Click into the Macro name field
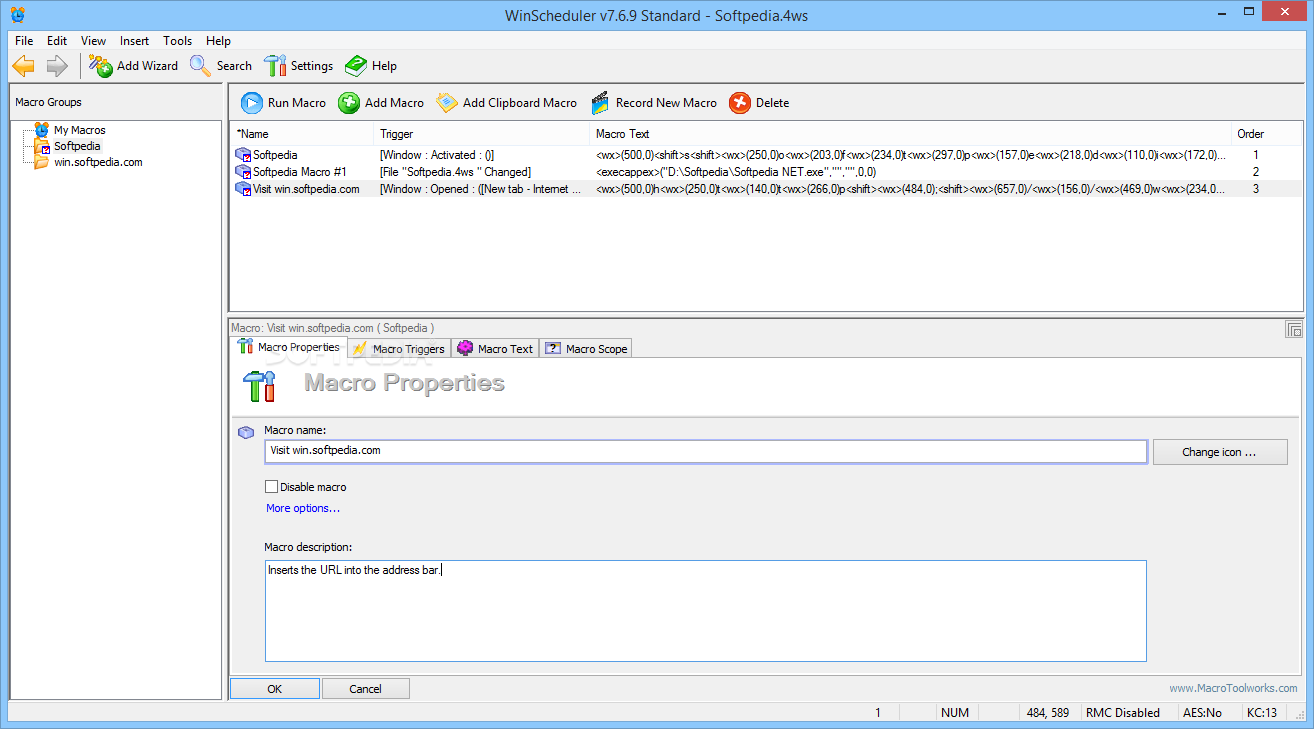1314x729 pixels. 706,451
